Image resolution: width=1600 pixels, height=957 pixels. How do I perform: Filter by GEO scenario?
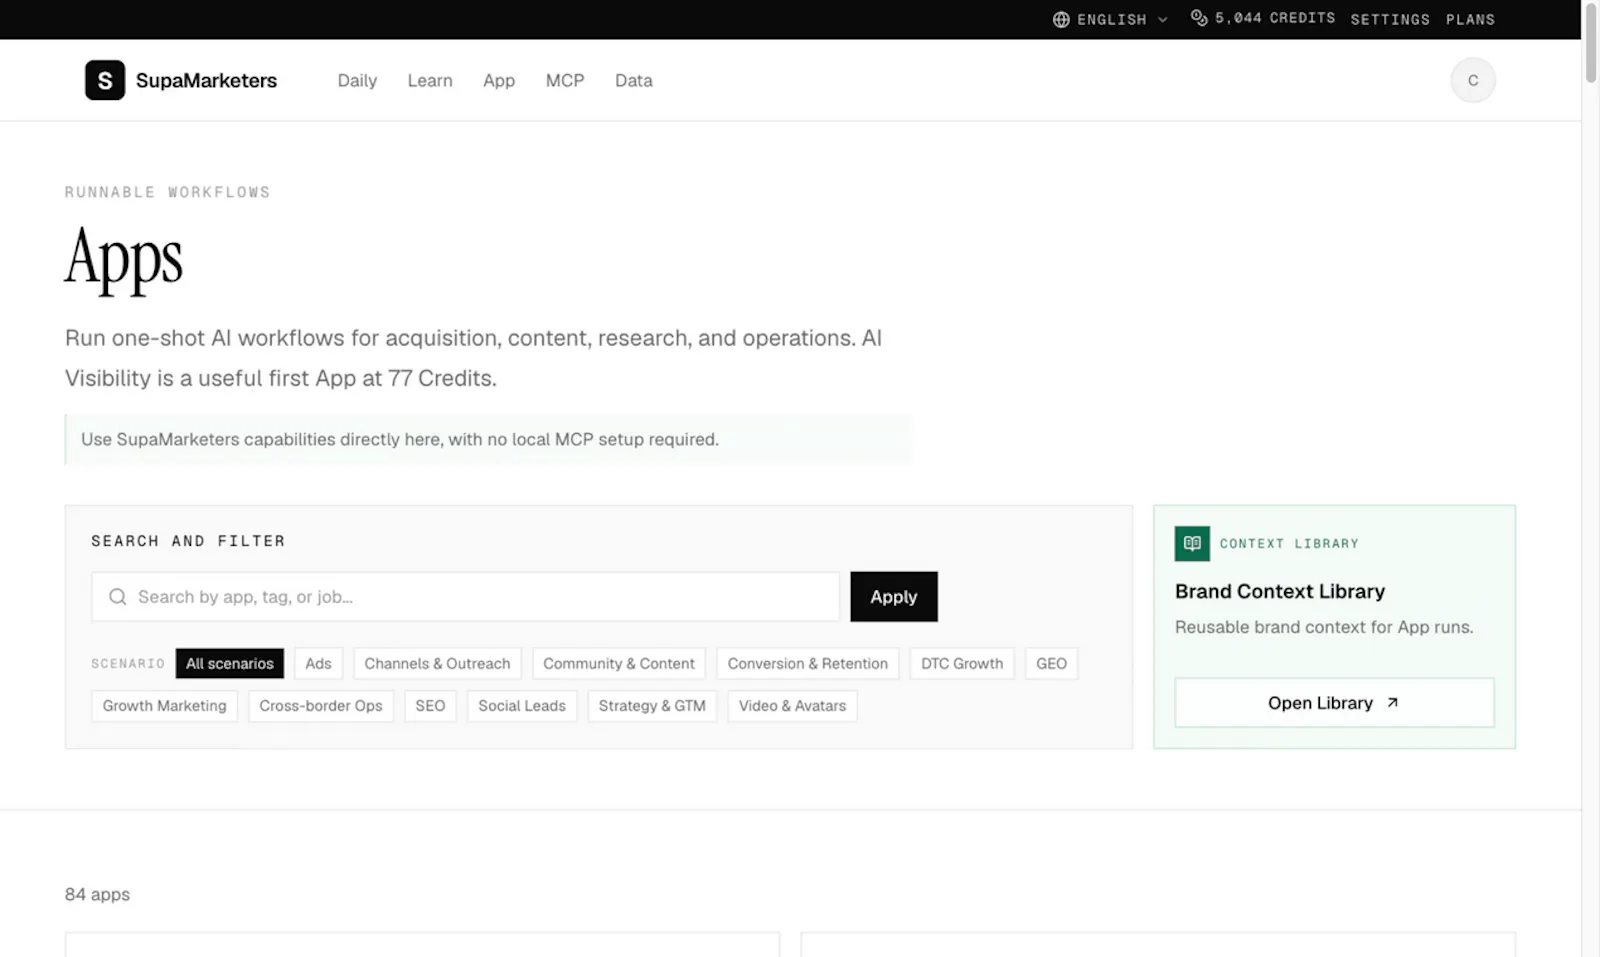[1051, 664]
